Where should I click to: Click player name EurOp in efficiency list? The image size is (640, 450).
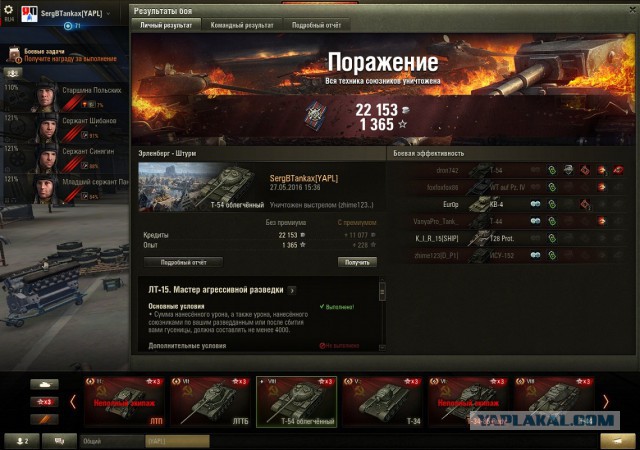(x=451, y=205)
